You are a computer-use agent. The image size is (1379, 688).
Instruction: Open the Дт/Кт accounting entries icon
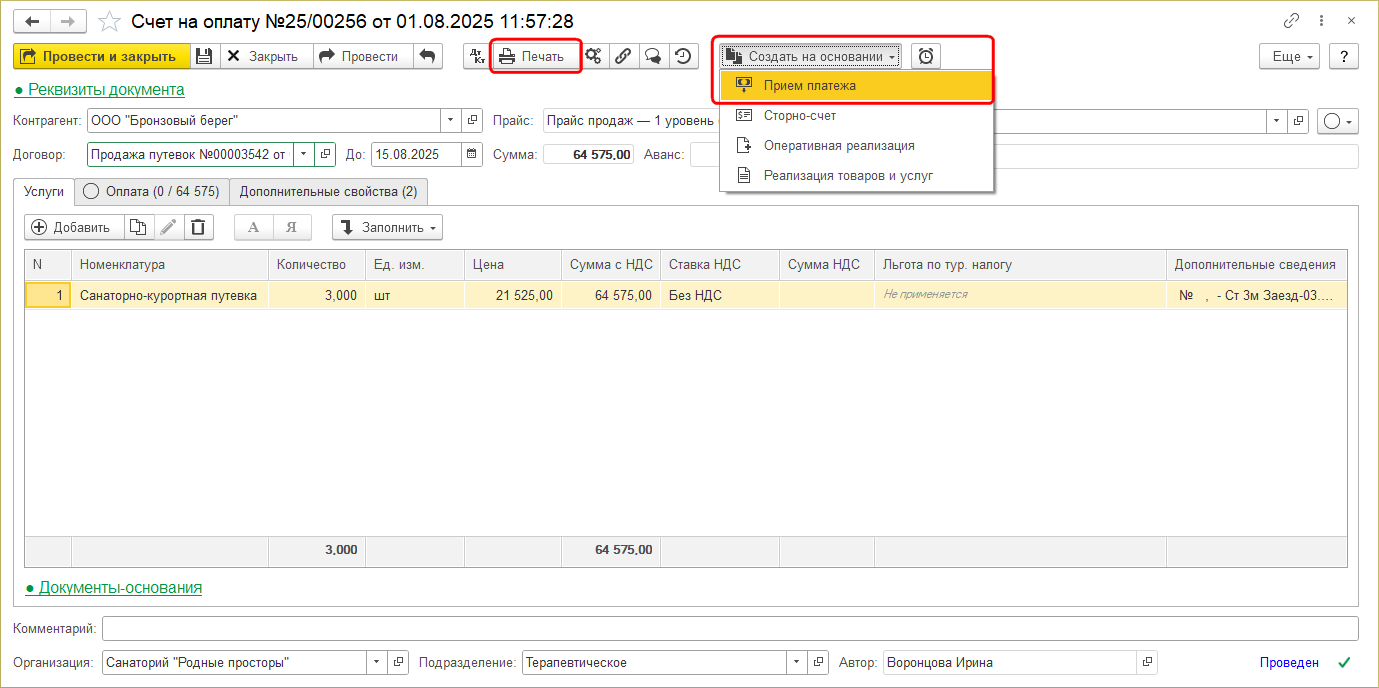(477, 56)
